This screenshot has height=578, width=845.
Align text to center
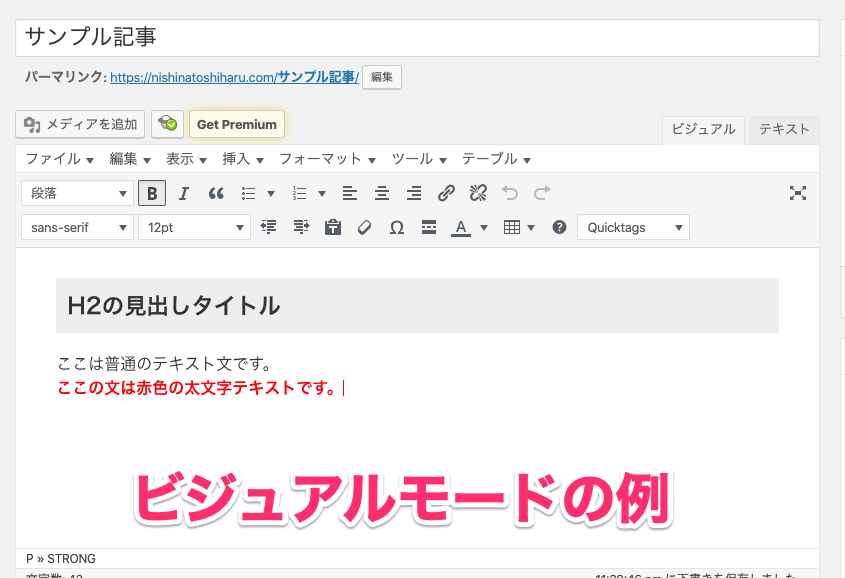coord(381,193)
